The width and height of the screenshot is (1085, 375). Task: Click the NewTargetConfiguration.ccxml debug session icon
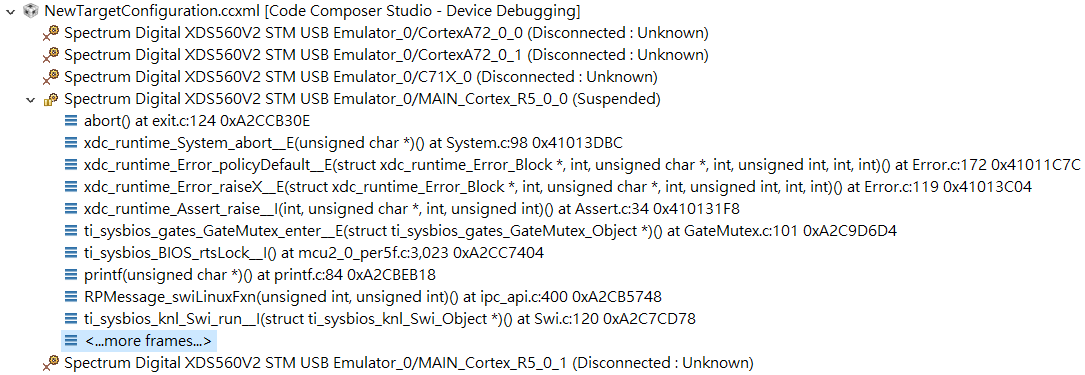pos(31,11)
